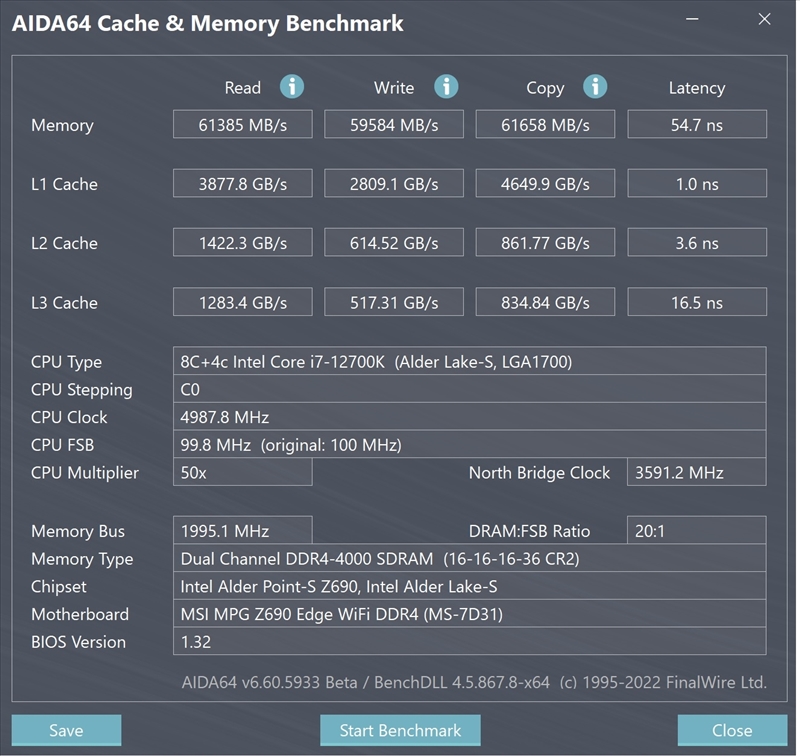
Task: Click the Save button
Action: pos(66,730)
